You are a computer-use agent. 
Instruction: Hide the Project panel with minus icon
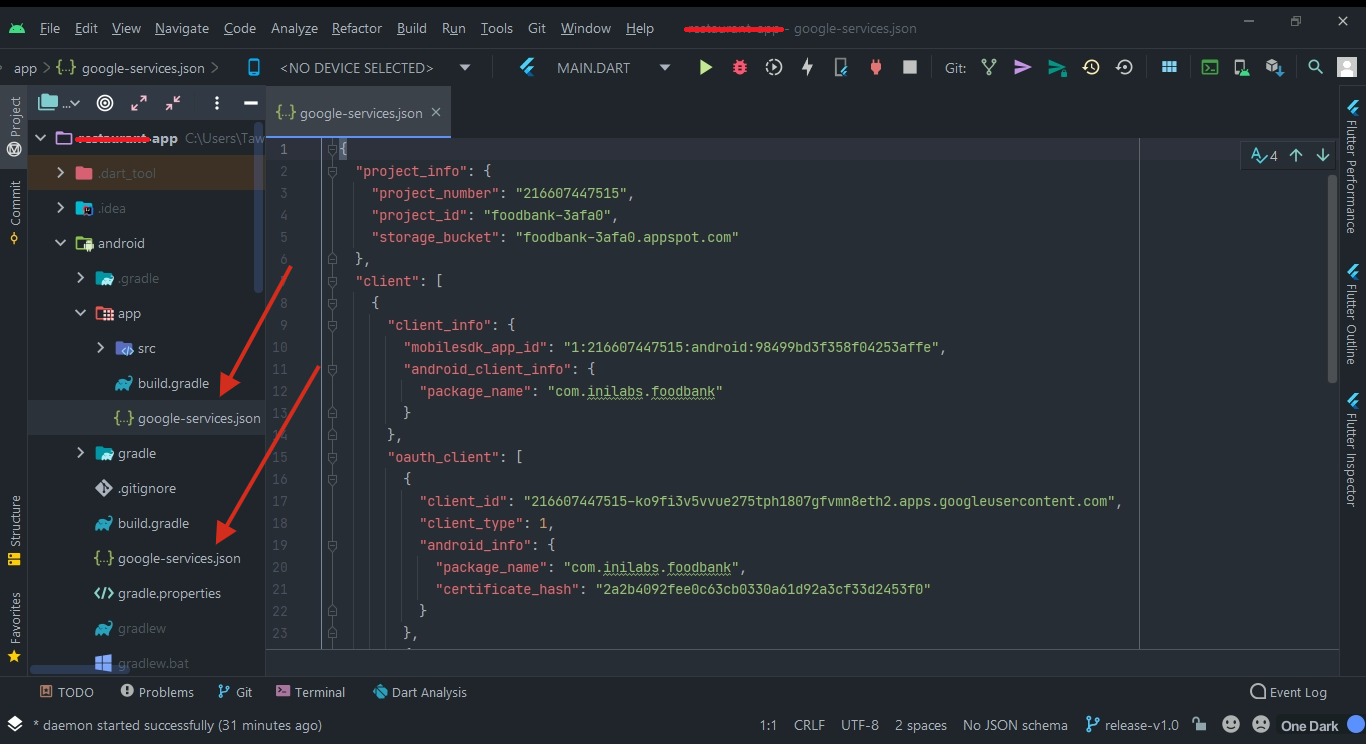[x=250, y=102]
